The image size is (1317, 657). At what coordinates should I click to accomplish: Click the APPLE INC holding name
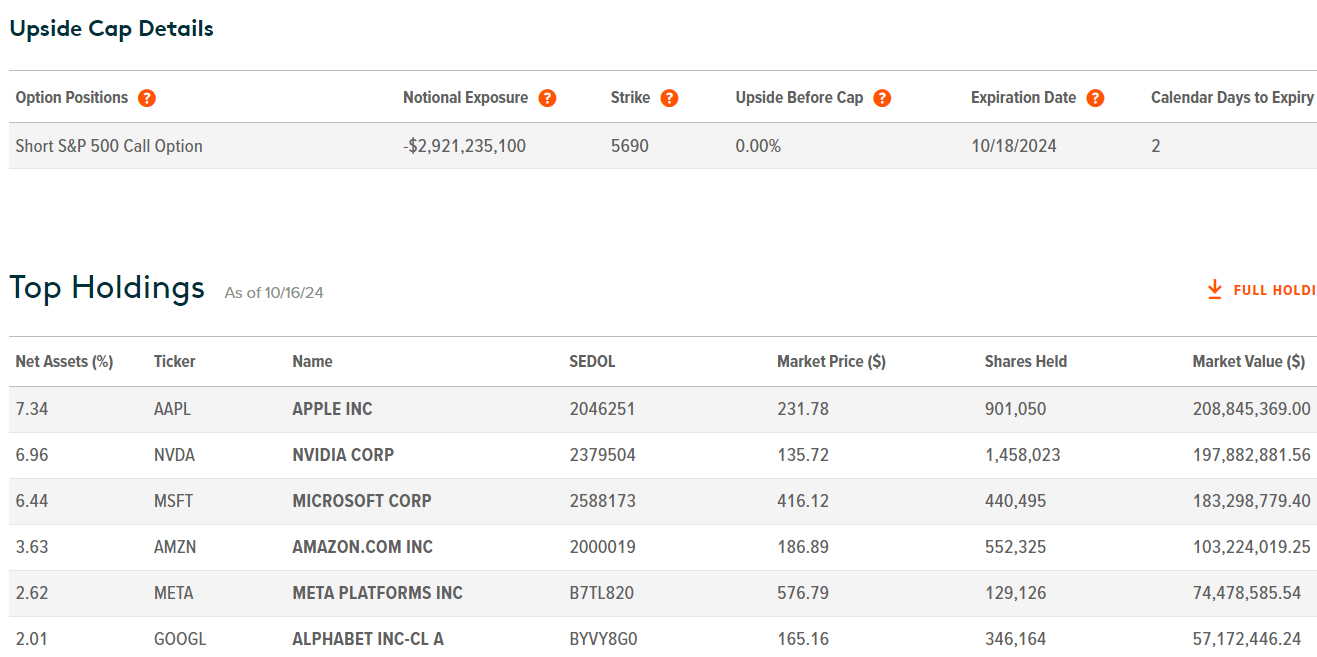click(332, 409)
